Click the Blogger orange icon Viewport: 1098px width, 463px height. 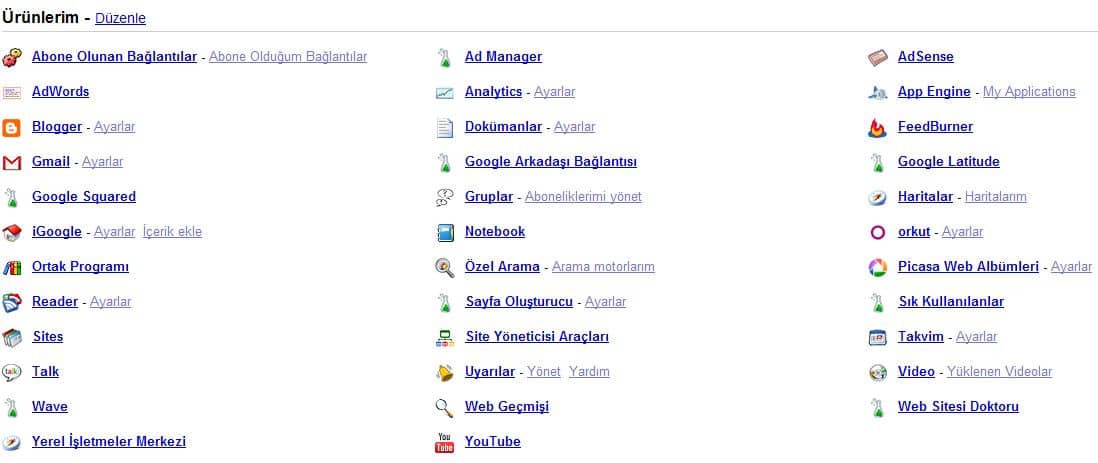click(x=11, y=127)
